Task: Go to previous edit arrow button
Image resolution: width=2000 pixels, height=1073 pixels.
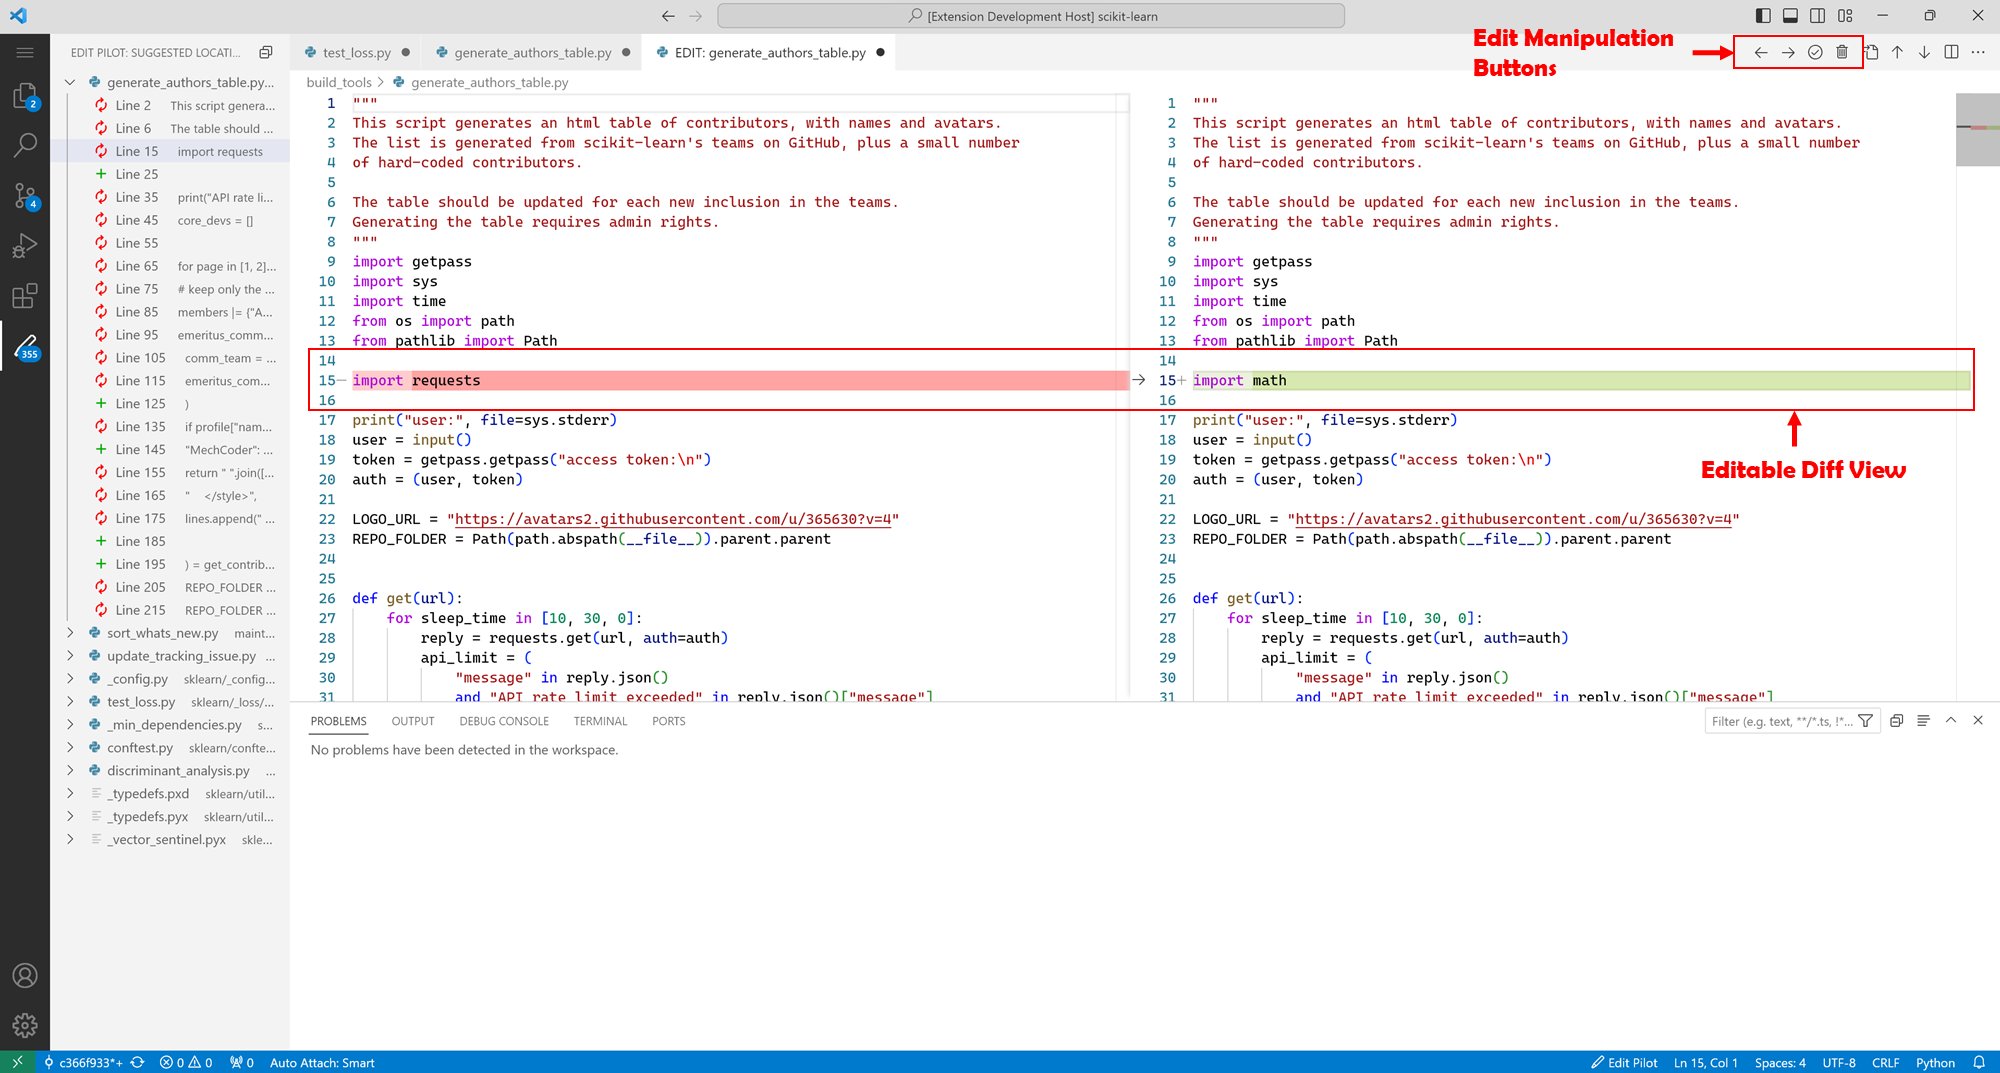Action: [x=1761, y=52]
